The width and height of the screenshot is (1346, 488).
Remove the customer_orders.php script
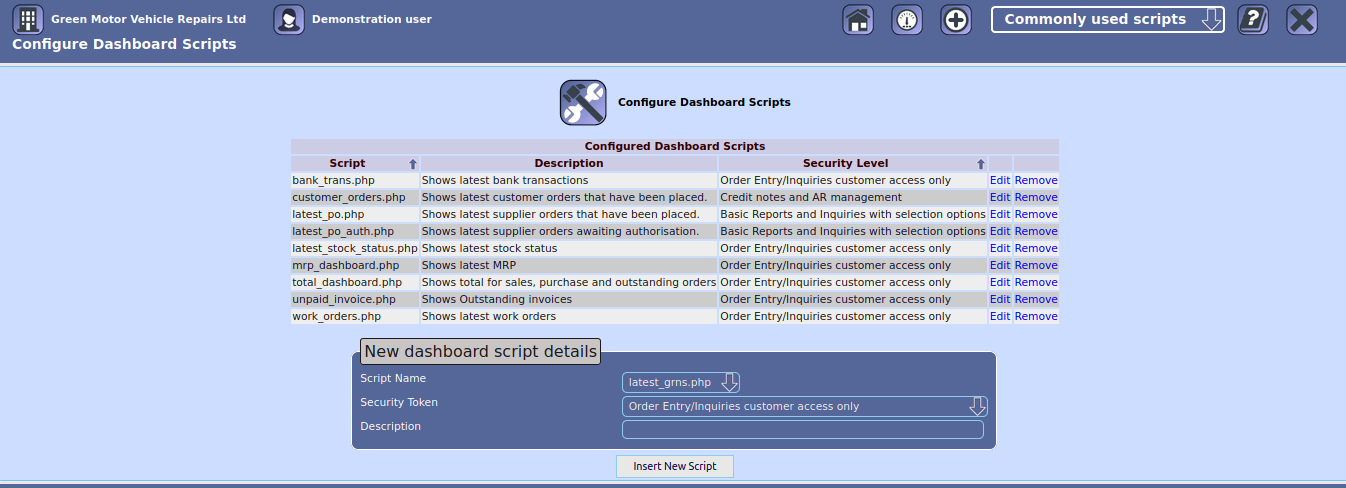point(1035,198)
